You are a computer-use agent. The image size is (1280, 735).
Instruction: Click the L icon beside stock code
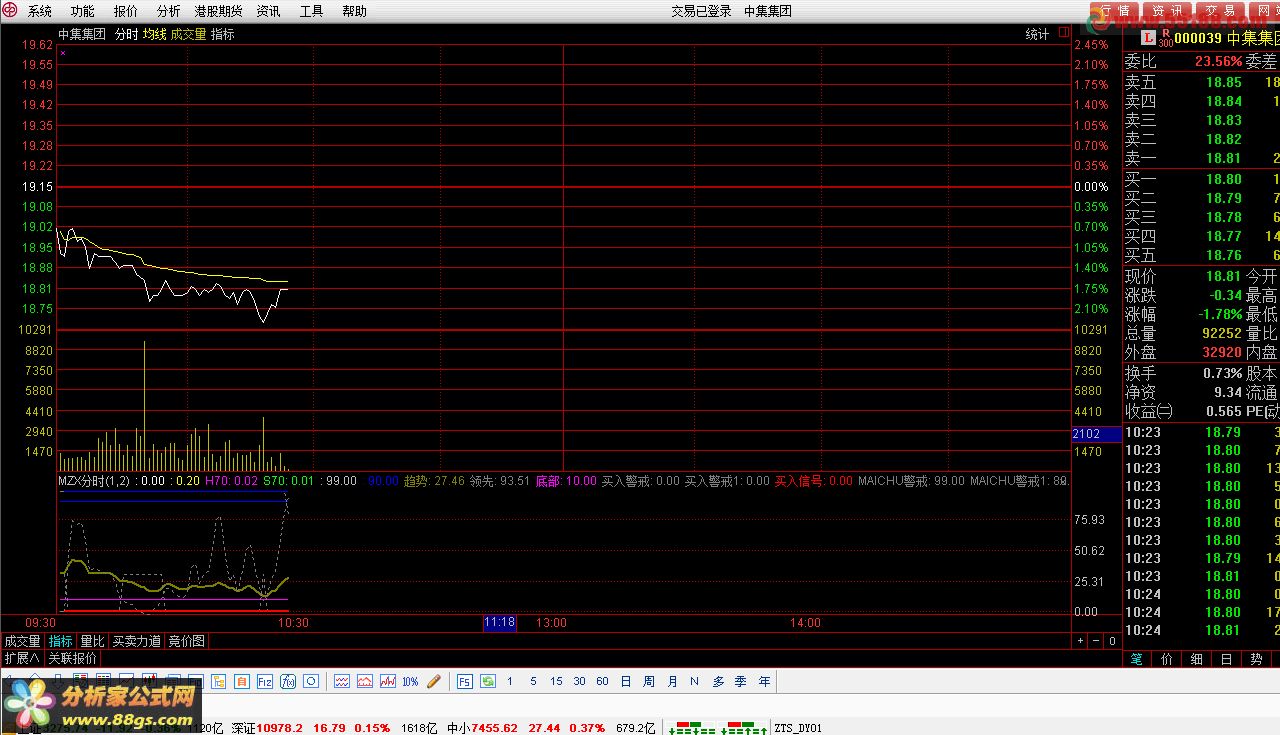click(1150, 36)
